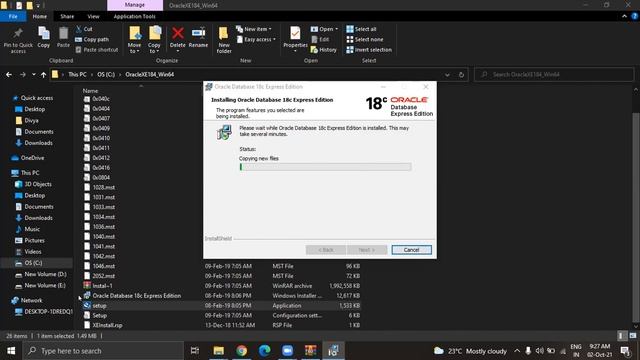The height and width of the screenshot is (360, 640).
Task: Open Google Chrome from the taskbar
Action: 242,351
